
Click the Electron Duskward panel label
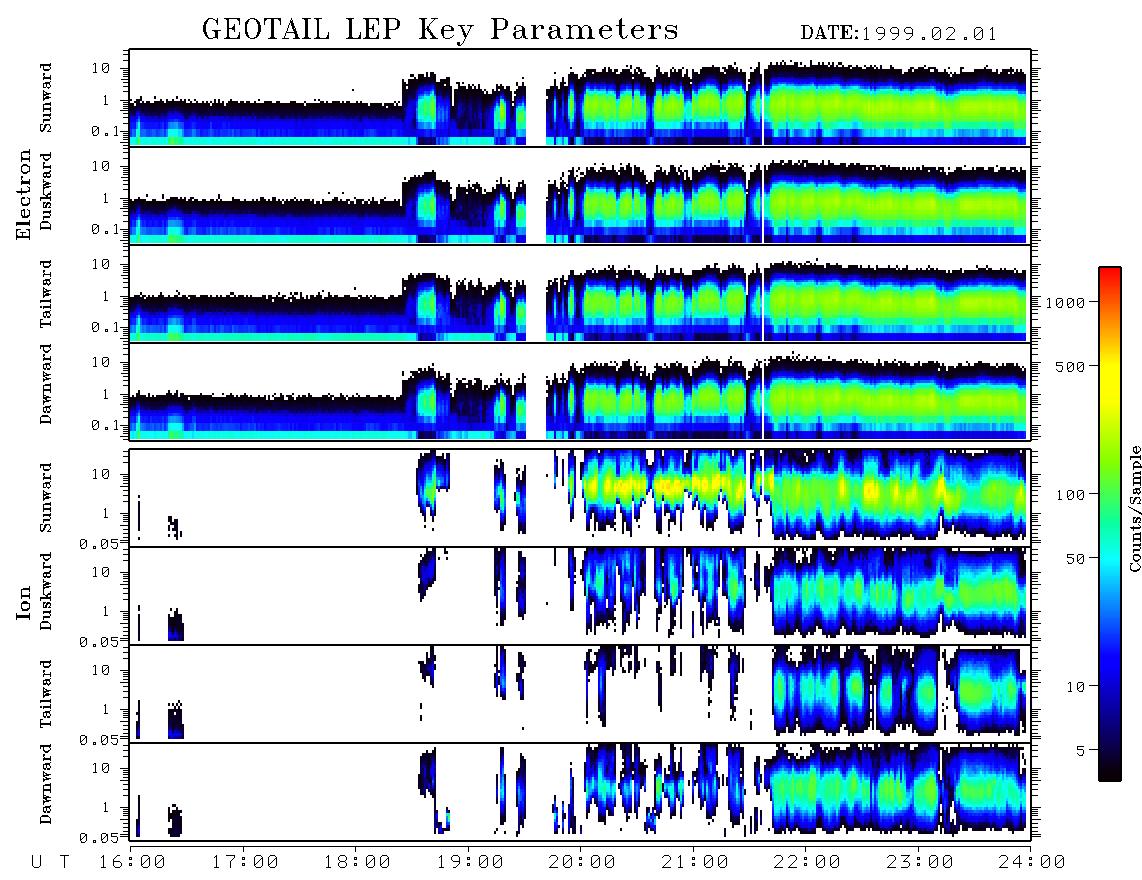pos(46,191)
